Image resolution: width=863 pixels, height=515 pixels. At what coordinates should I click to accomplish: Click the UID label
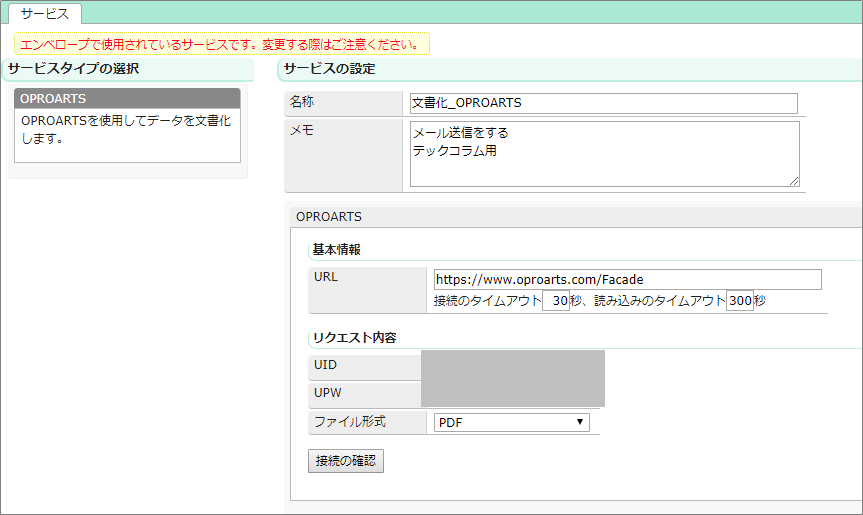click(x=325, y=365)
